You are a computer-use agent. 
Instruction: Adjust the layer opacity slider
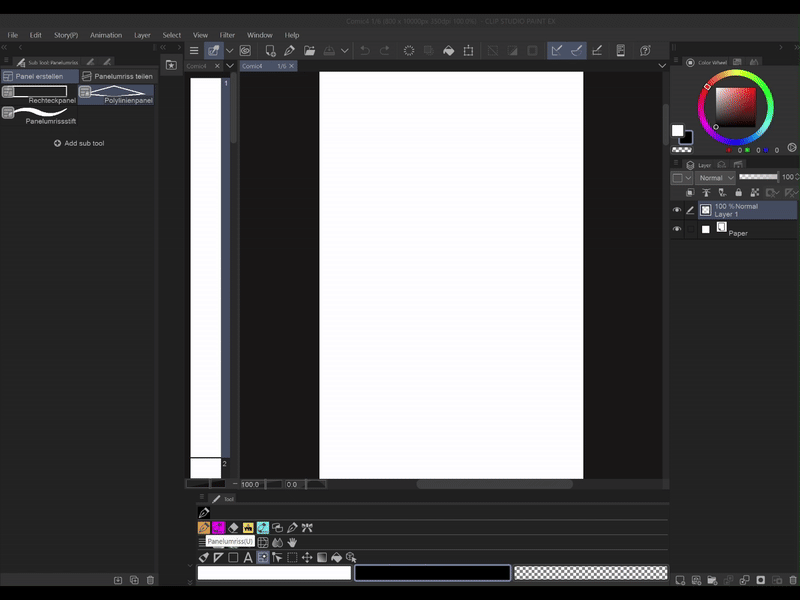(x=759, y=177)
